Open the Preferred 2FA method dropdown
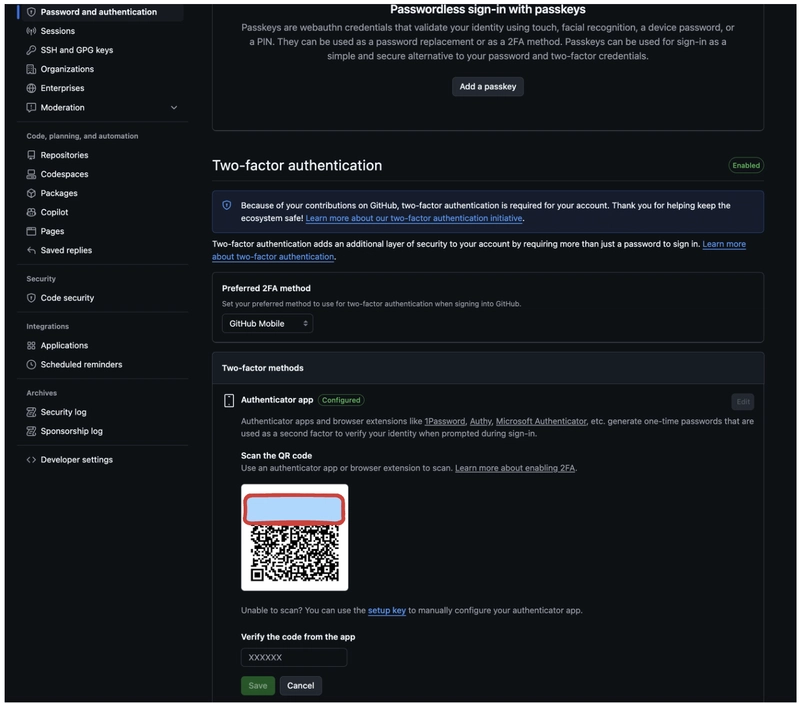Image resolution: width=800 pixels, height=703 pixels. 267,323
